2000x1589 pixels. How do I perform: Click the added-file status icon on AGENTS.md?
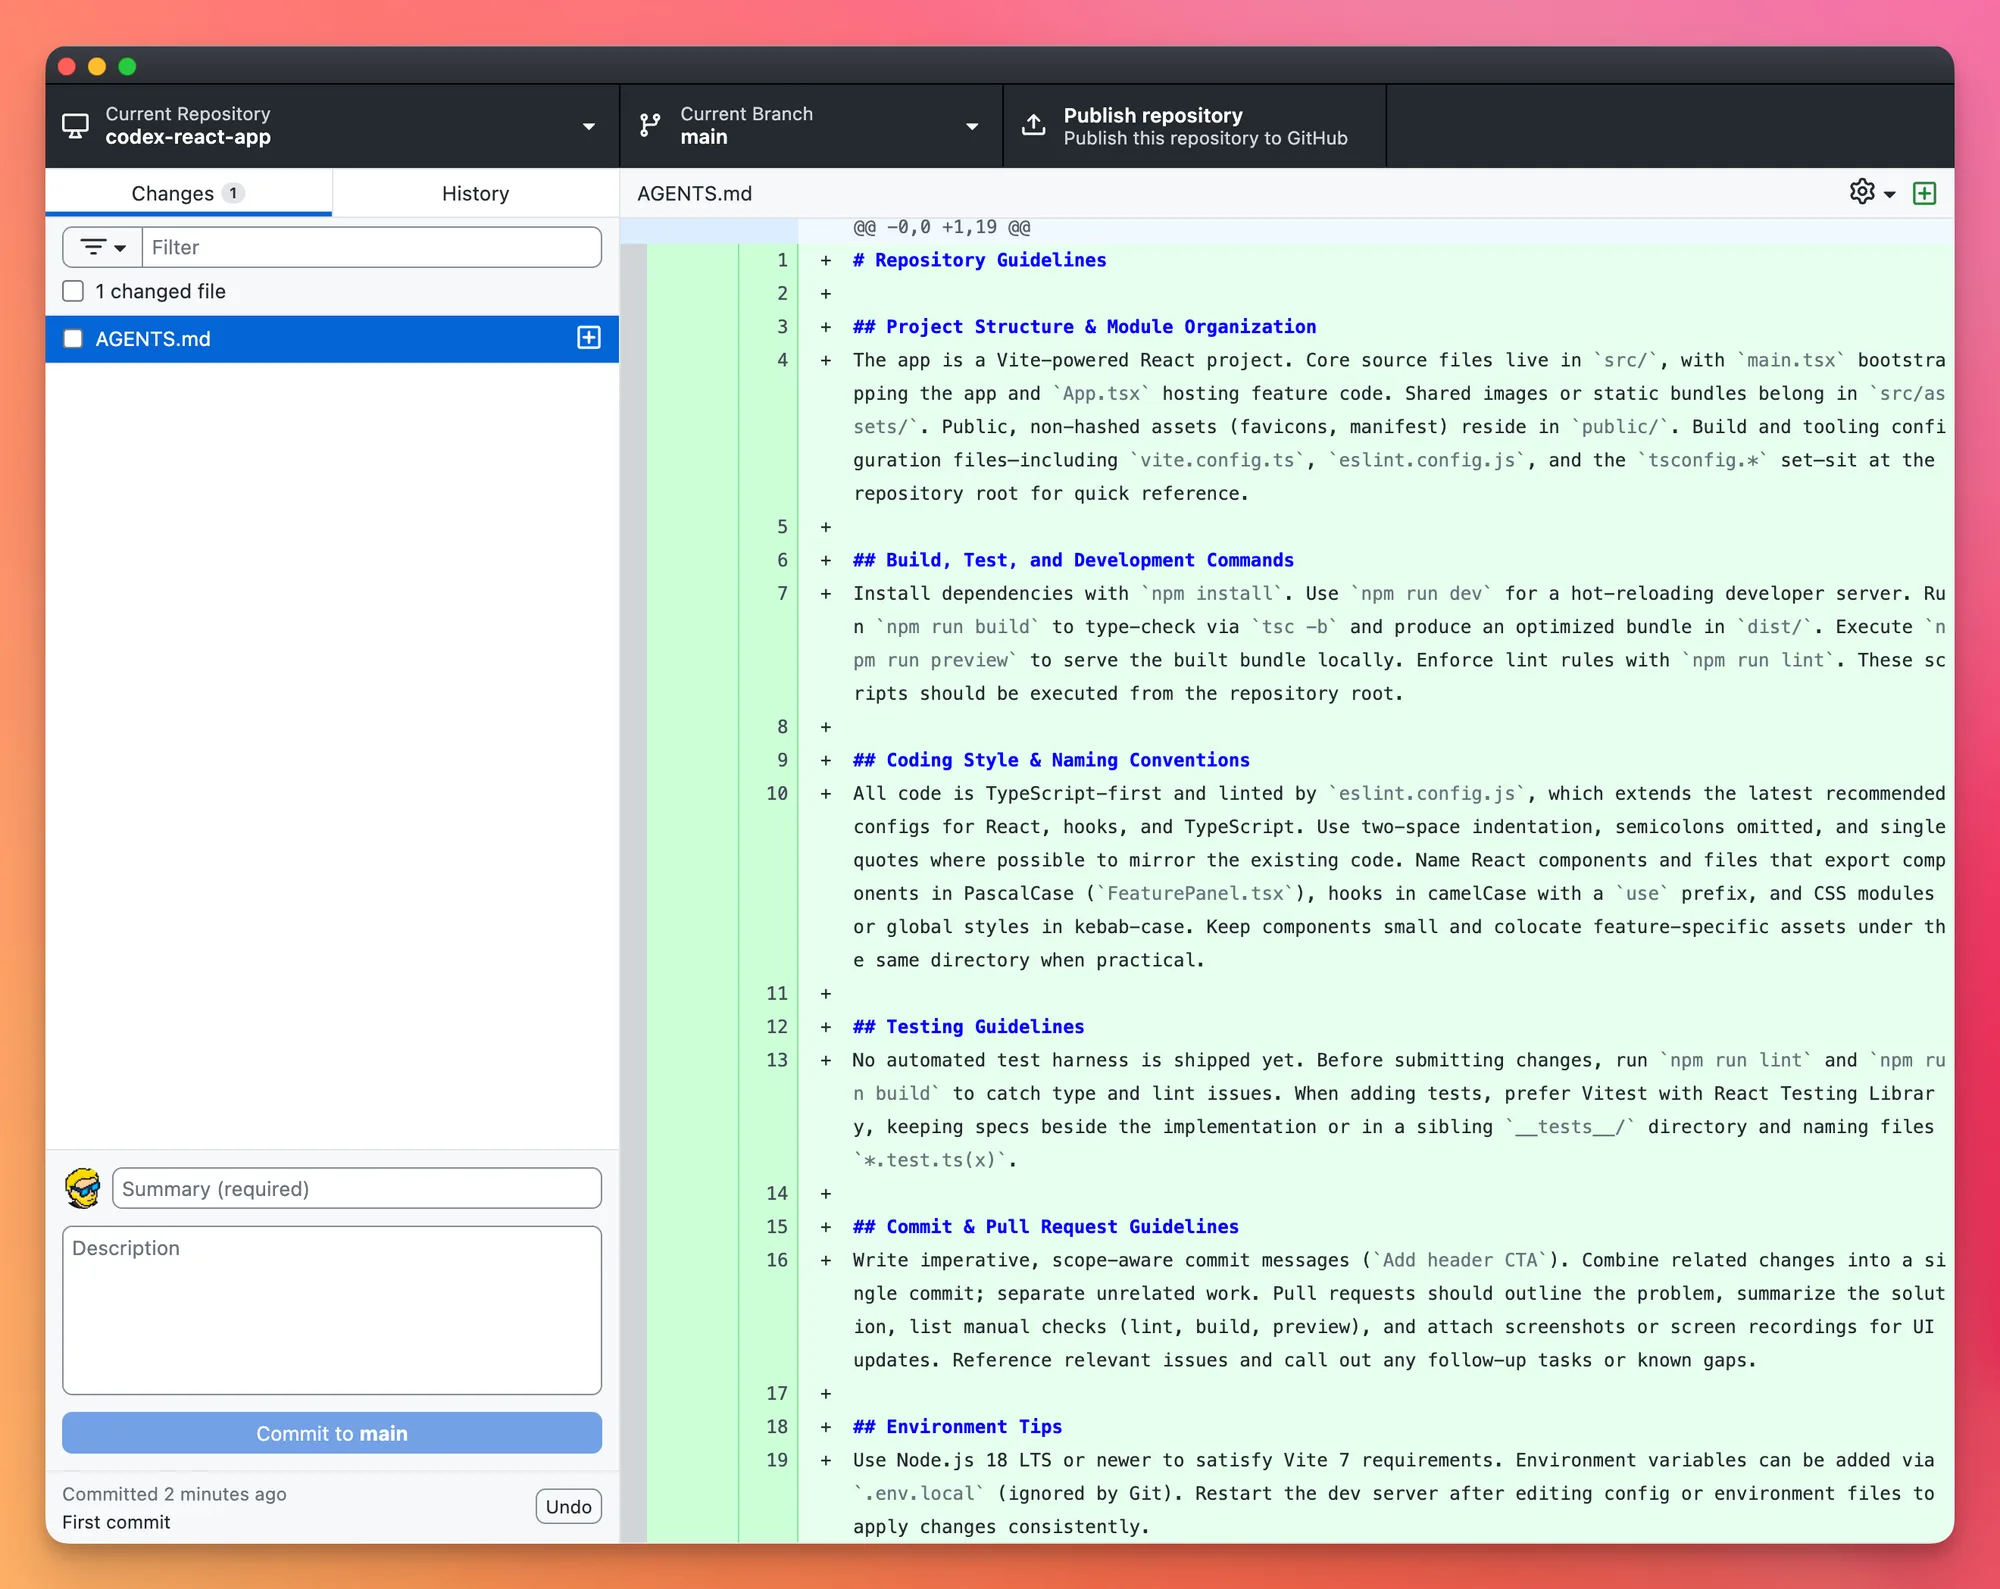click(589, 338)
